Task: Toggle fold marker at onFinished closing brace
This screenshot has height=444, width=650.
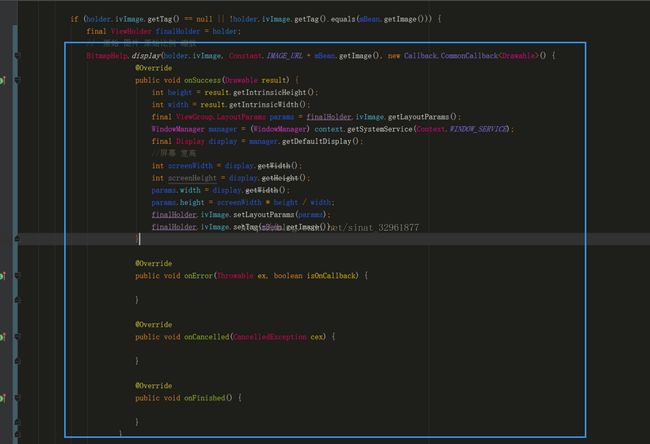Action: pyautogui.click(x=17, y=422)
